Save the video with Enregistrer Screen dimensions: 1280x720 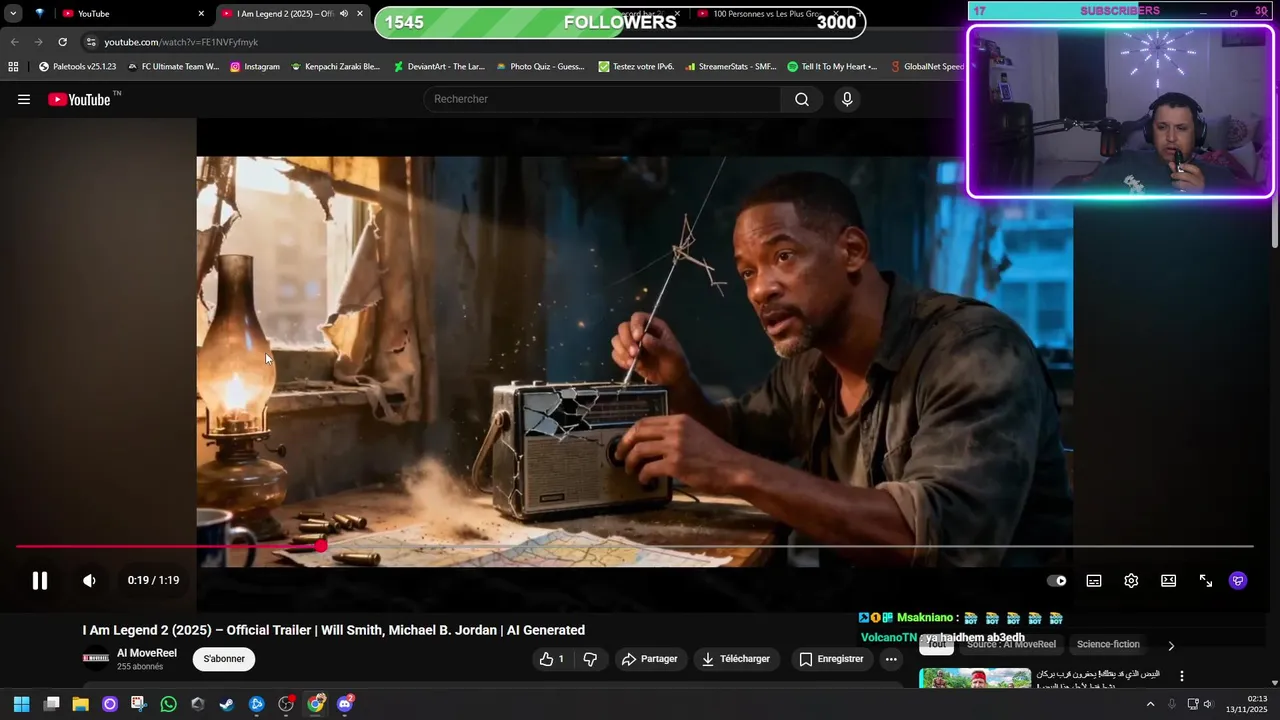[x=831, y=659]
